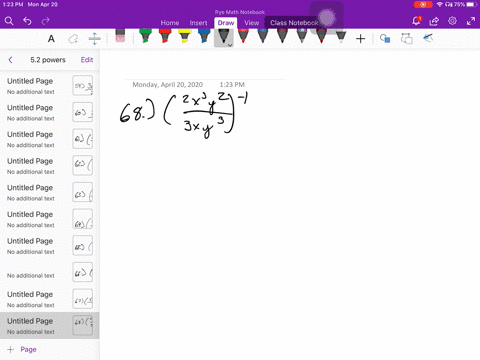
Task: Open the highlighted Untitled Page entry
Action: point(50,326)
